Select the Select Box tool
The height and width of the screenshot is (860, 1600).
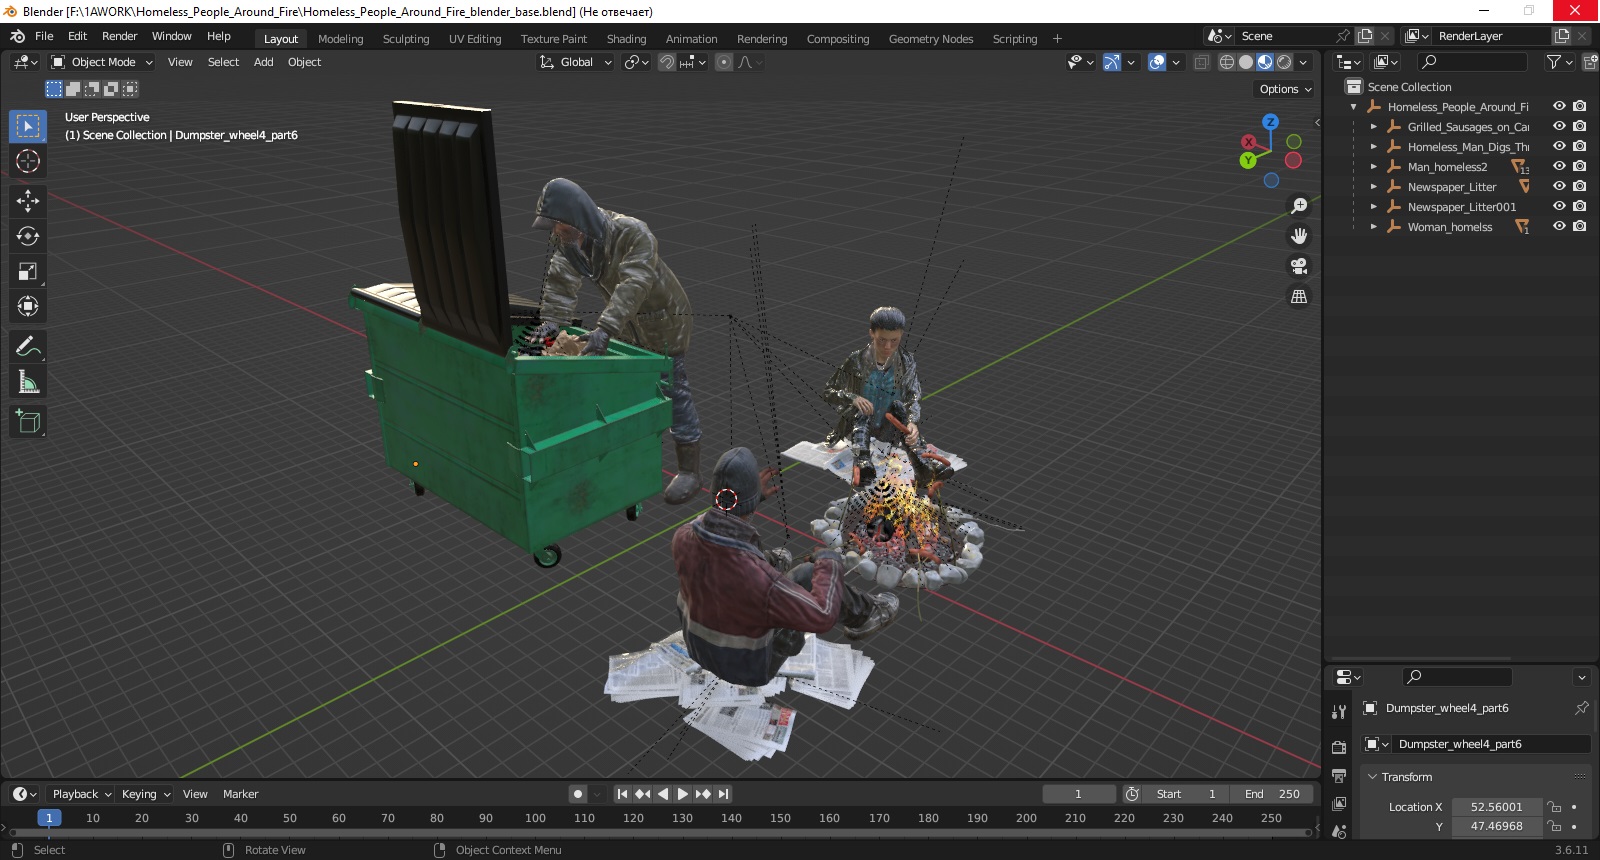[x=28, y=126]
